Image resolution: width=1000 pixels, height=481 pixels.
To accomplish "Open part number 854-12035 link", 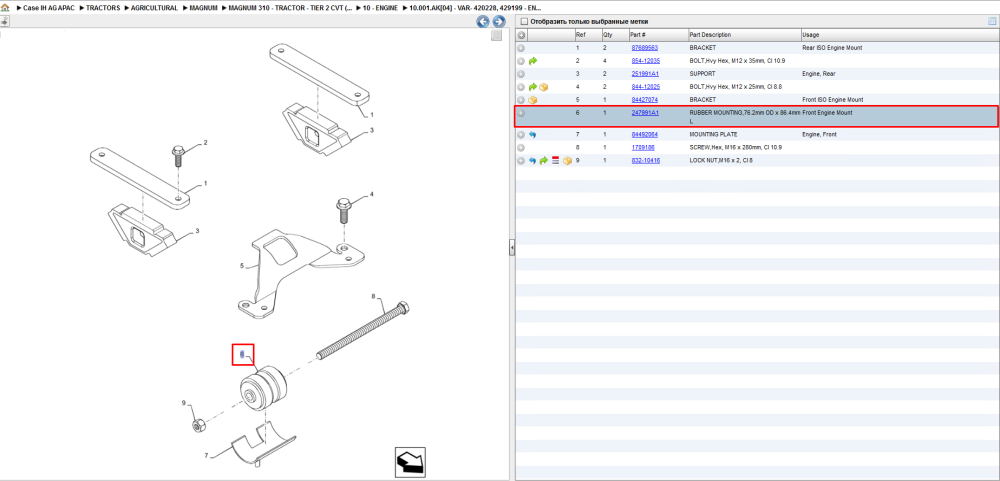I will pos(645,61).
